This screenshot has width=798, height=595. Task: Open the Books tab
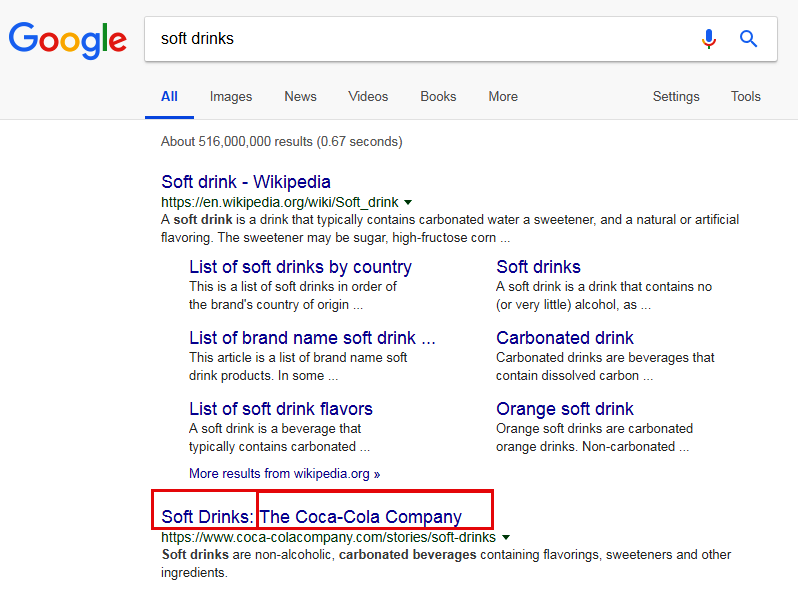438,97
